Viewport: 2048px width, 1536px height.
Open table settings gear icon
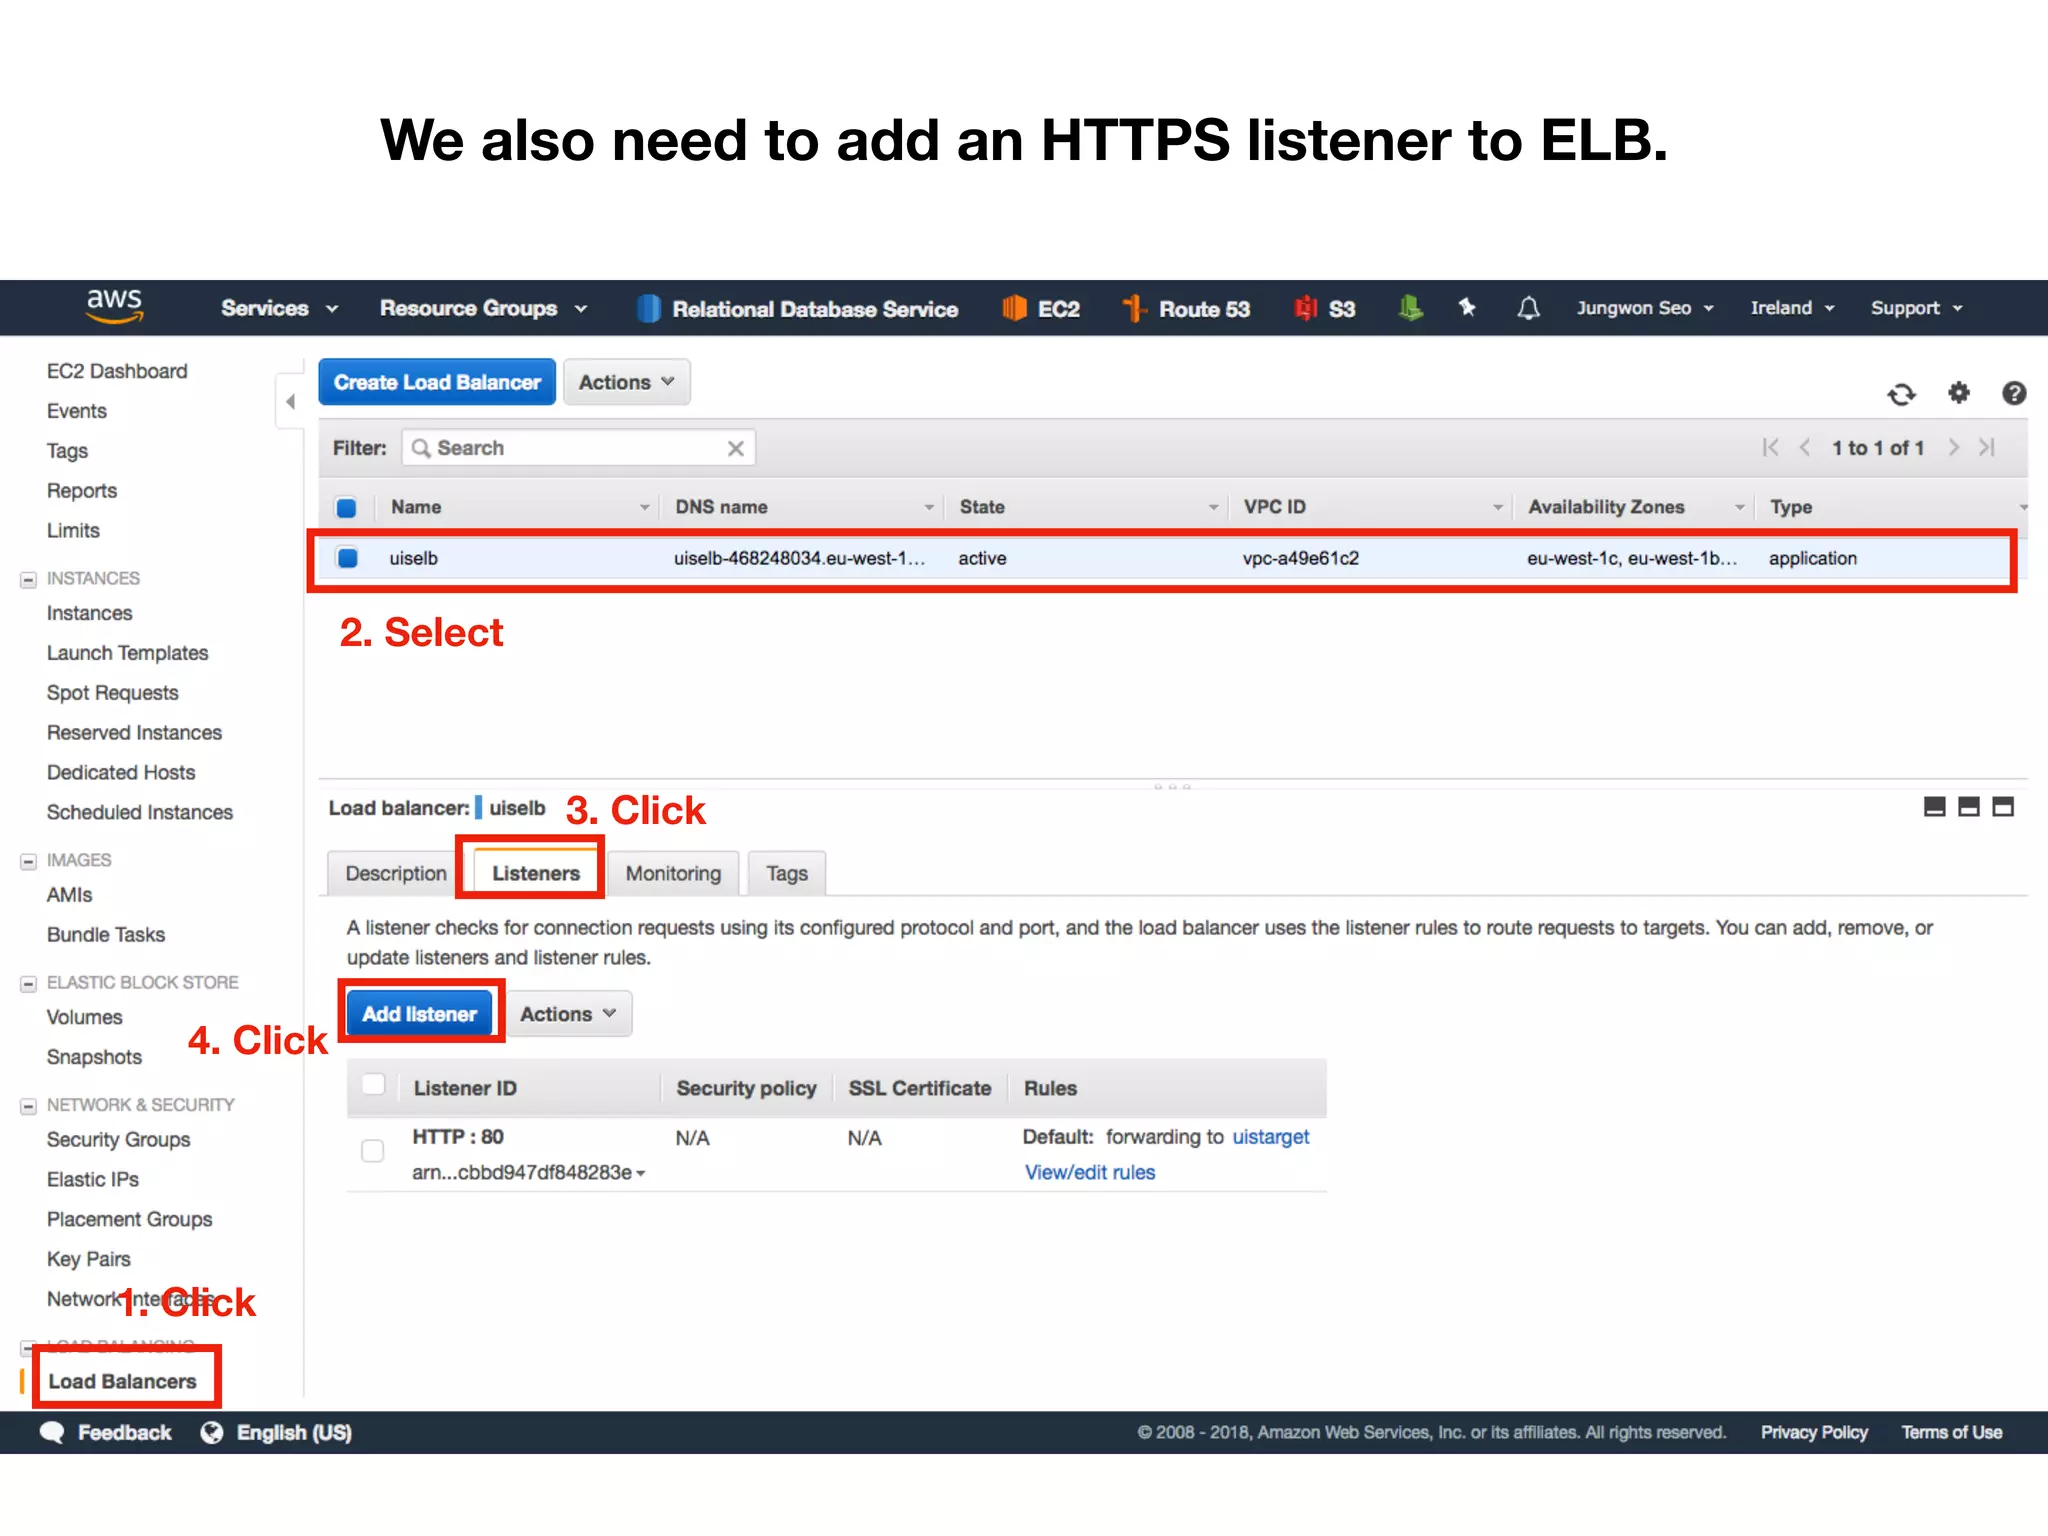[x=1958, y=393]
